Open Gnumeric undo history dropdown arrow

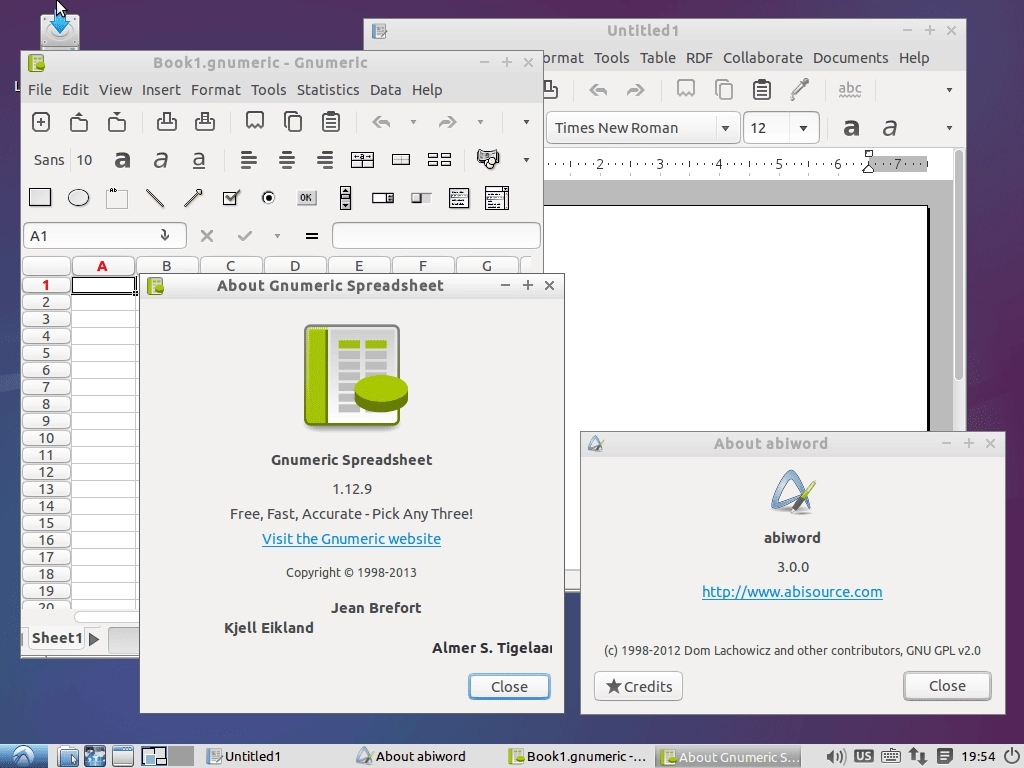[413, 122]
